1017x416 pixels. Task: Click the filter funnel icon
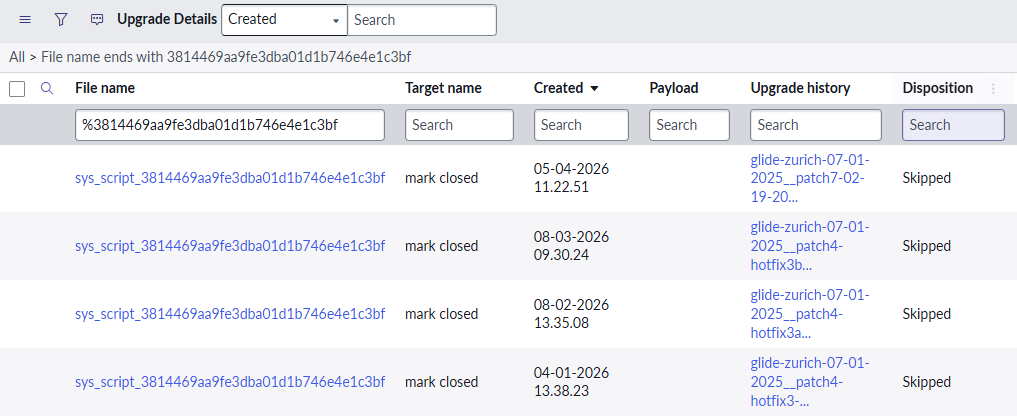pyautogui.click(x=61, y=19)
